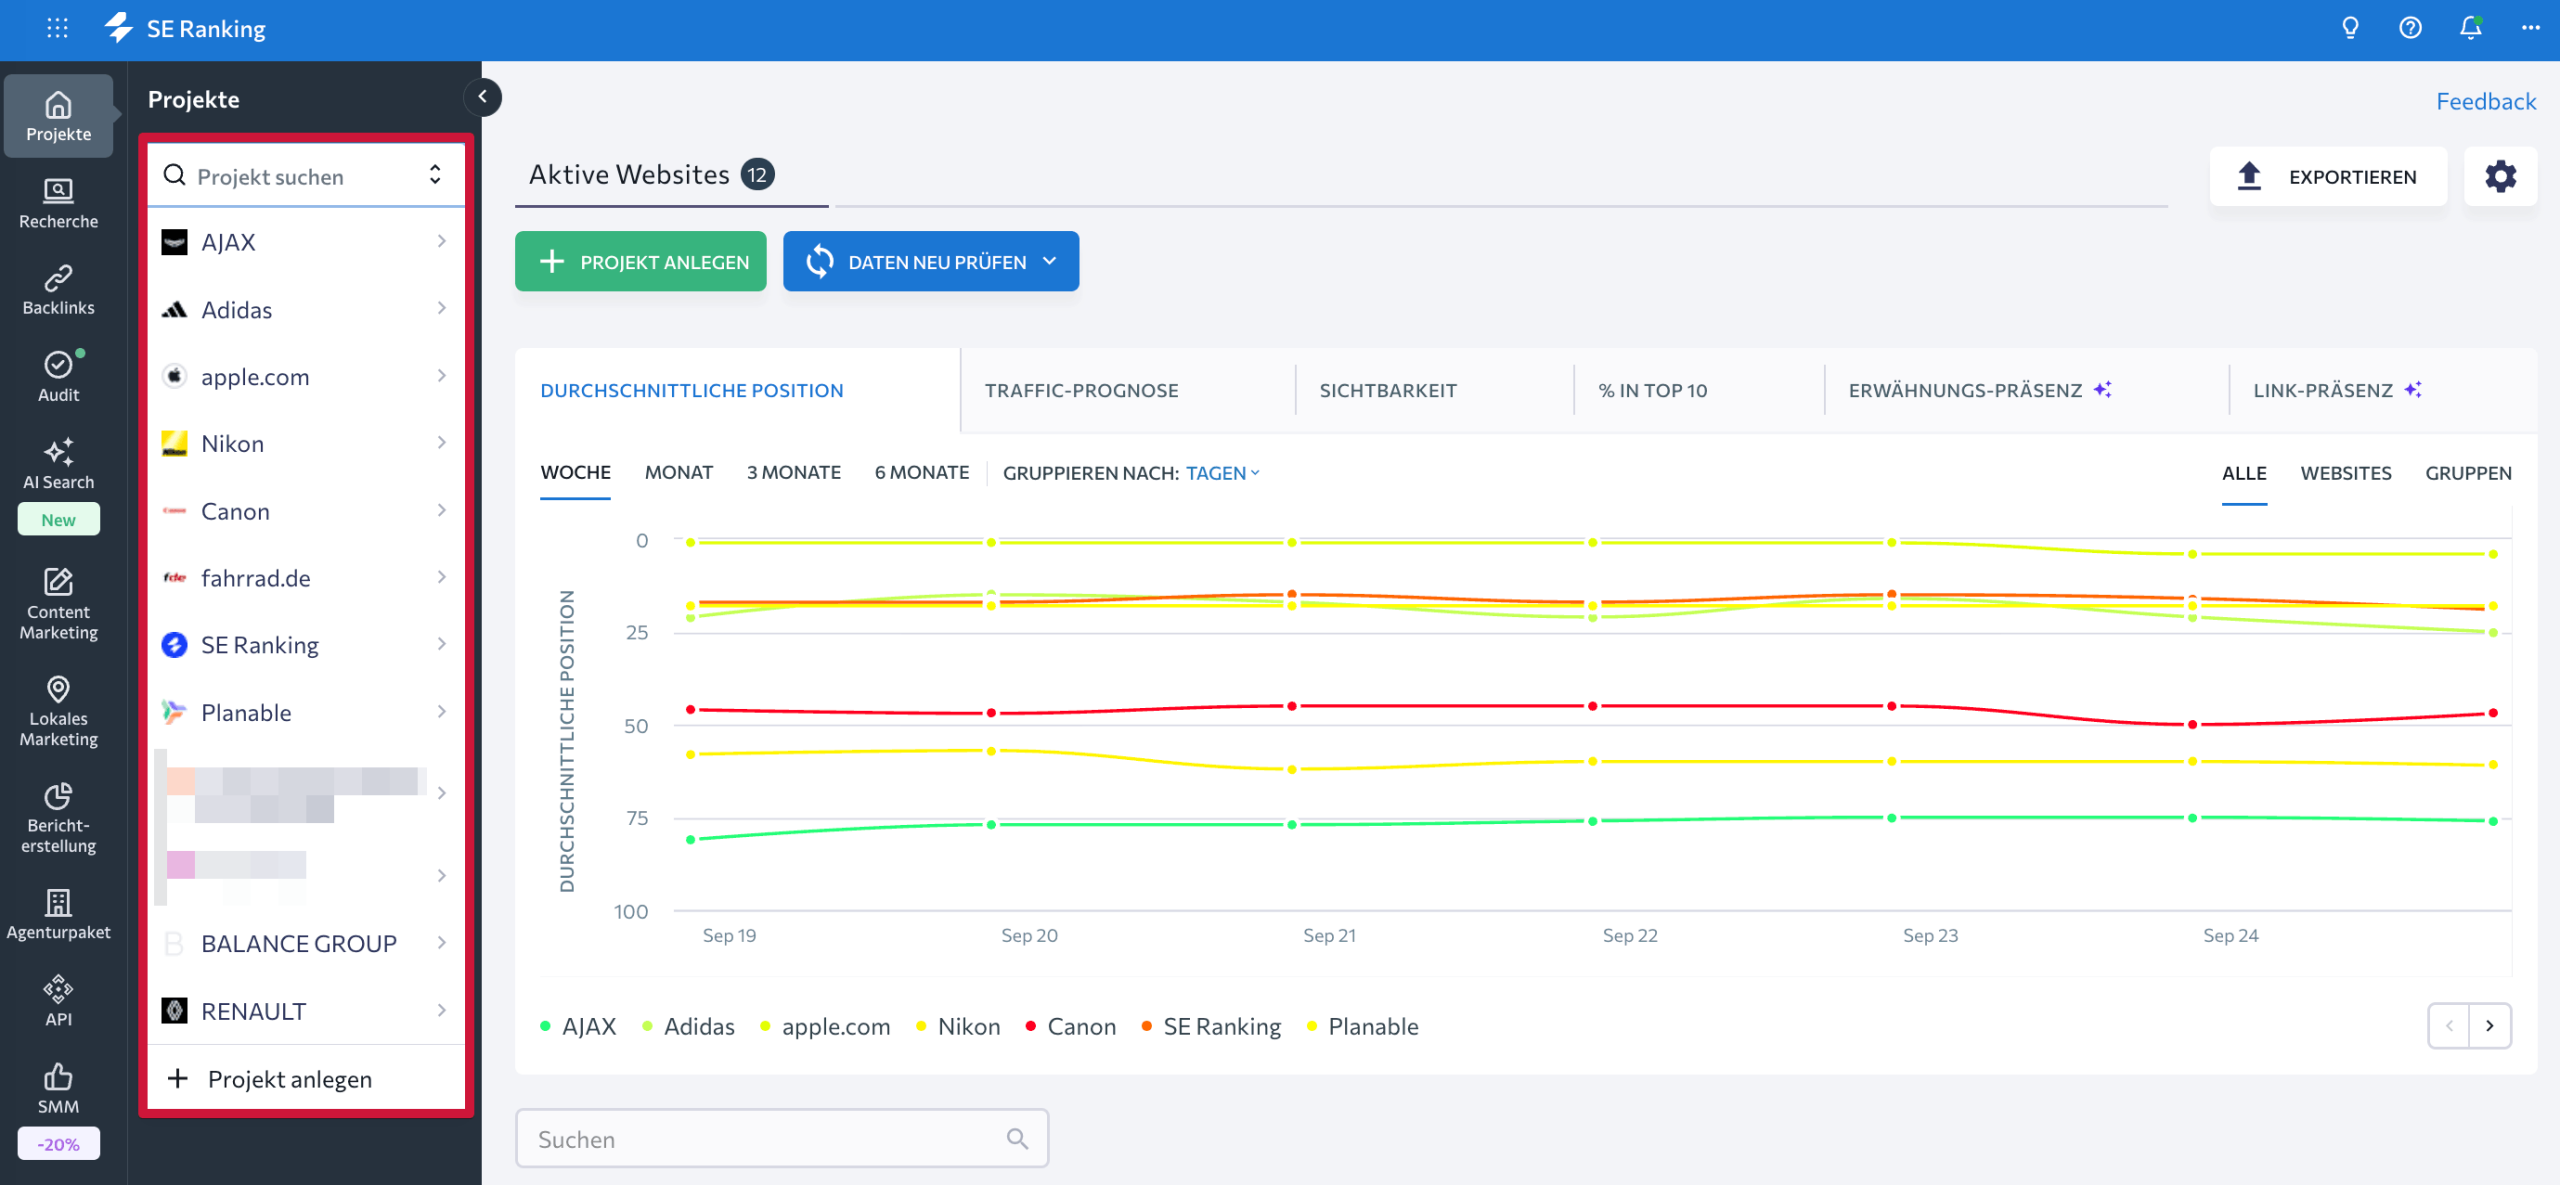
Task: Filter the chart by Gruppen
Action: click(2467, 473)
